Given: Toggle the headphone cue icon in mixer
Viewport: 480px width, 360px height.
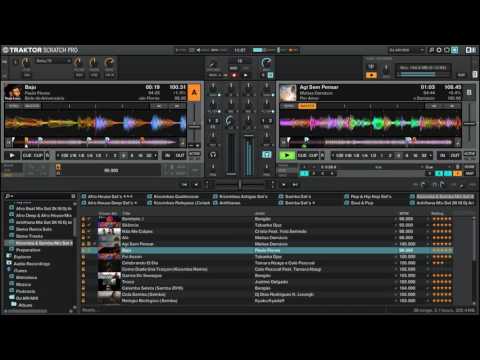Looking at the screenshot, I should coord(213,155).
